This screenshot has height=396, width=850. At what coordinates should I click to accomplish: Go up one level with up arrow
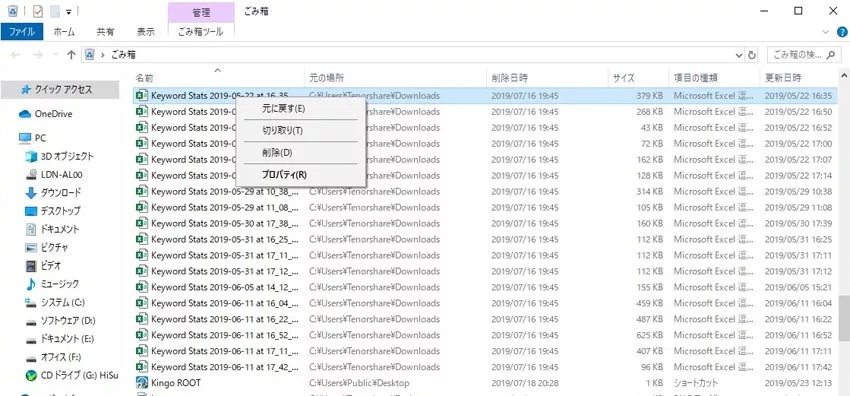coord(71,55)
